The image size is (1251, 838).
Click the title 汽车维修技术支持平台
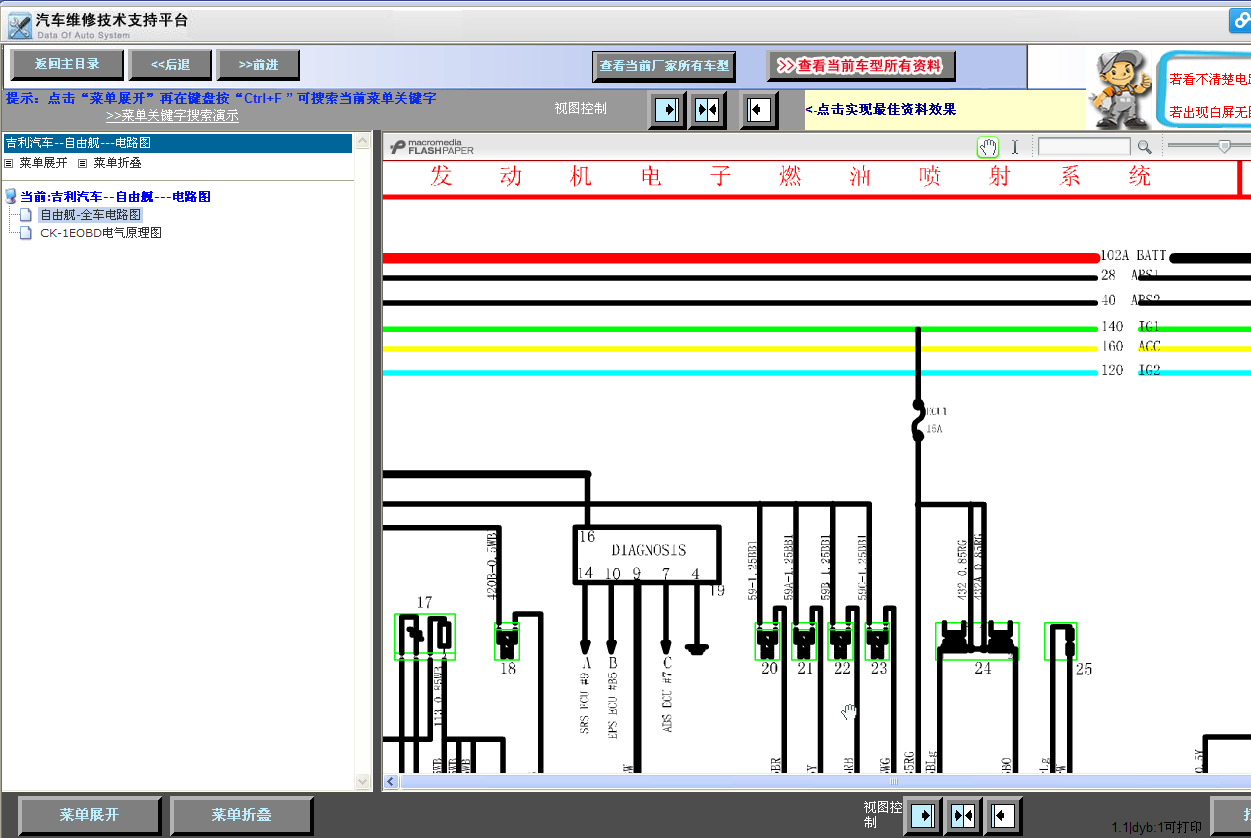tap(111, 20)
